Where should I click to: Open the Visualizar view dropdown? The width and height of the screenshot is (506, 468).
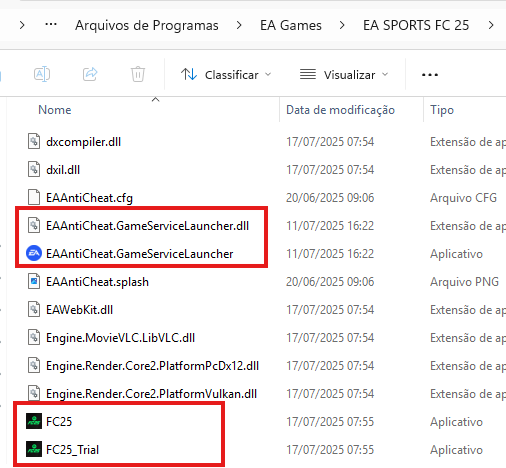point(344,75)
